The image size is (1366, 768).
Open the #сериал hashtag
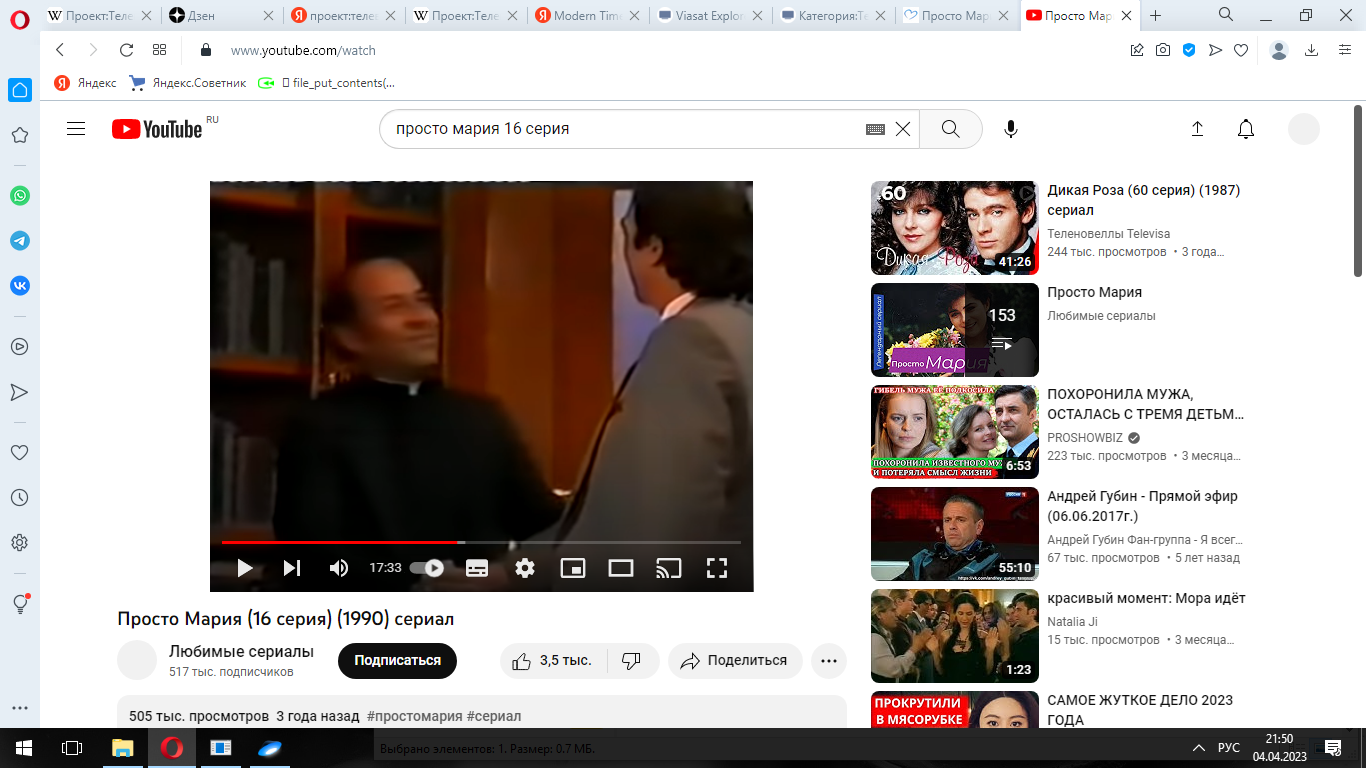pyautogui.click(x=494, y=716)
